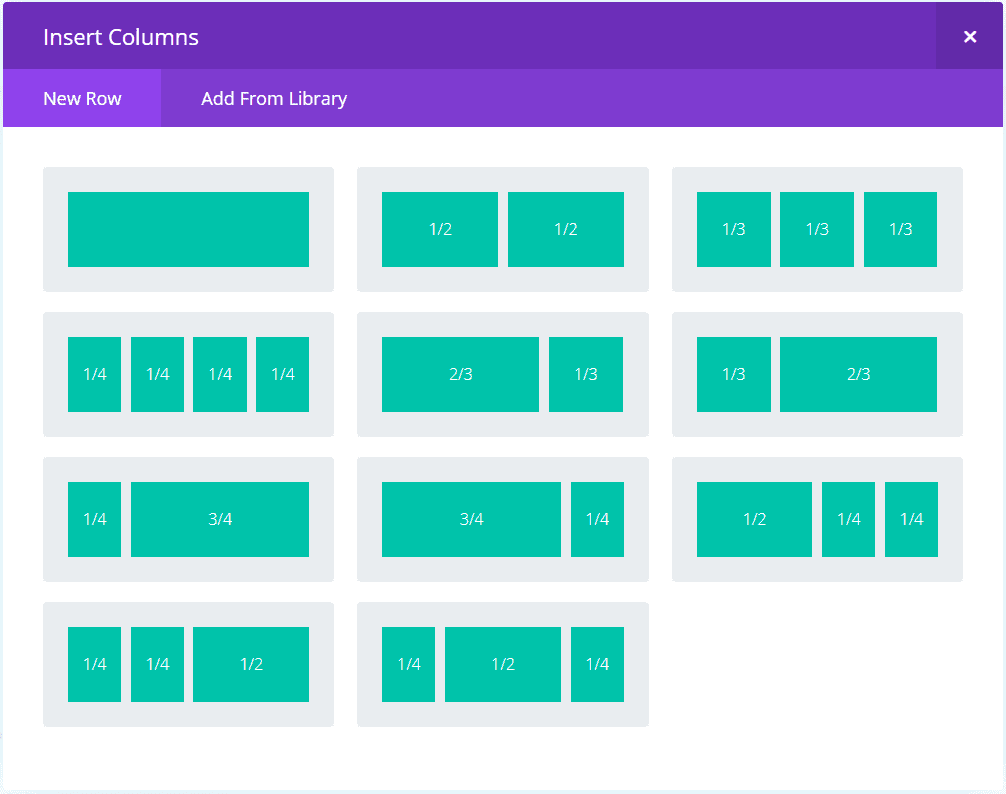Click the left 1/2 block in the two-column card
Screen dimensions: 1006x794
pyautogui.click(x=440, y=229)
